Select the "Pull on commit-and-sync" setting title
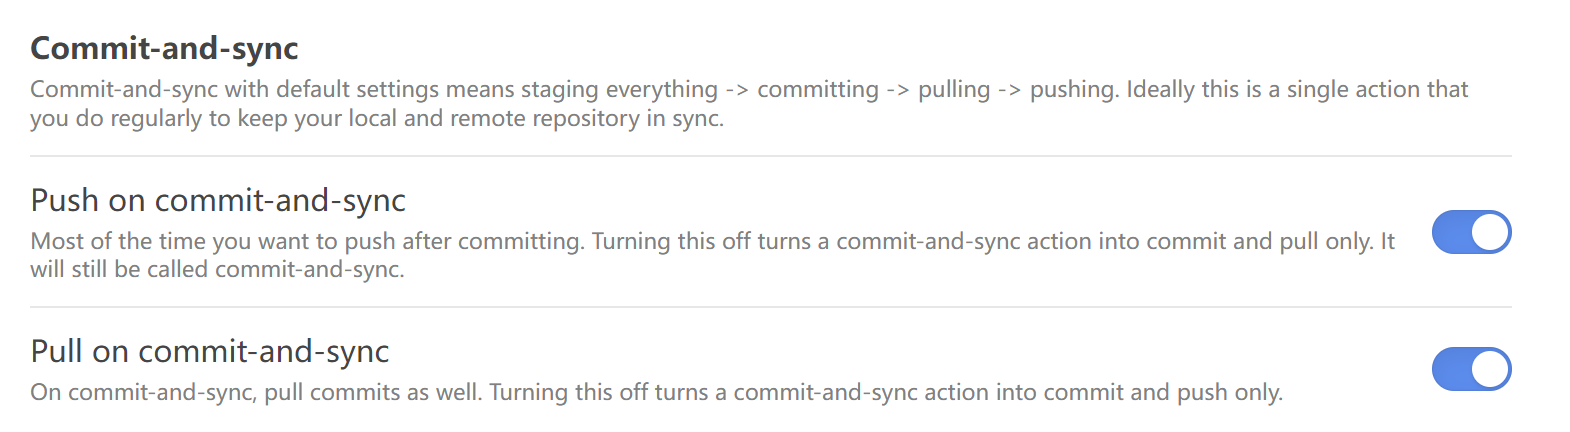 coord(210,351)
